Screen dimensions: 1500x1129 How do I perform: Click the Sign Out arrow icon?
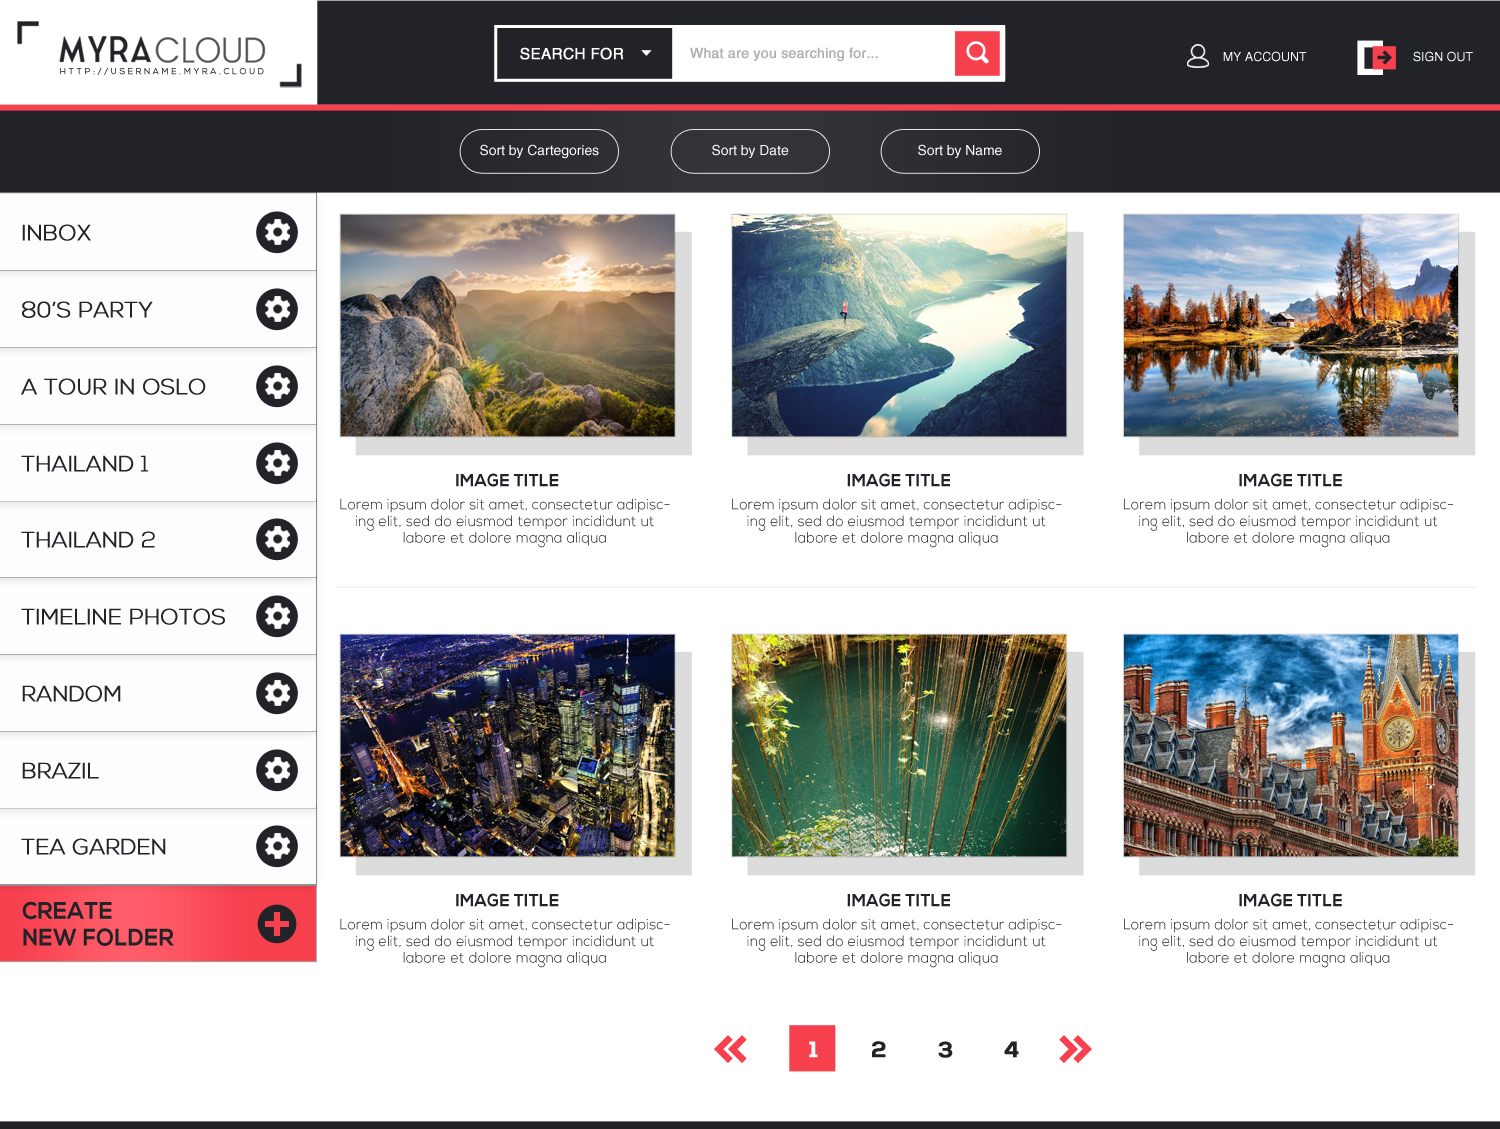point(1376,57)
